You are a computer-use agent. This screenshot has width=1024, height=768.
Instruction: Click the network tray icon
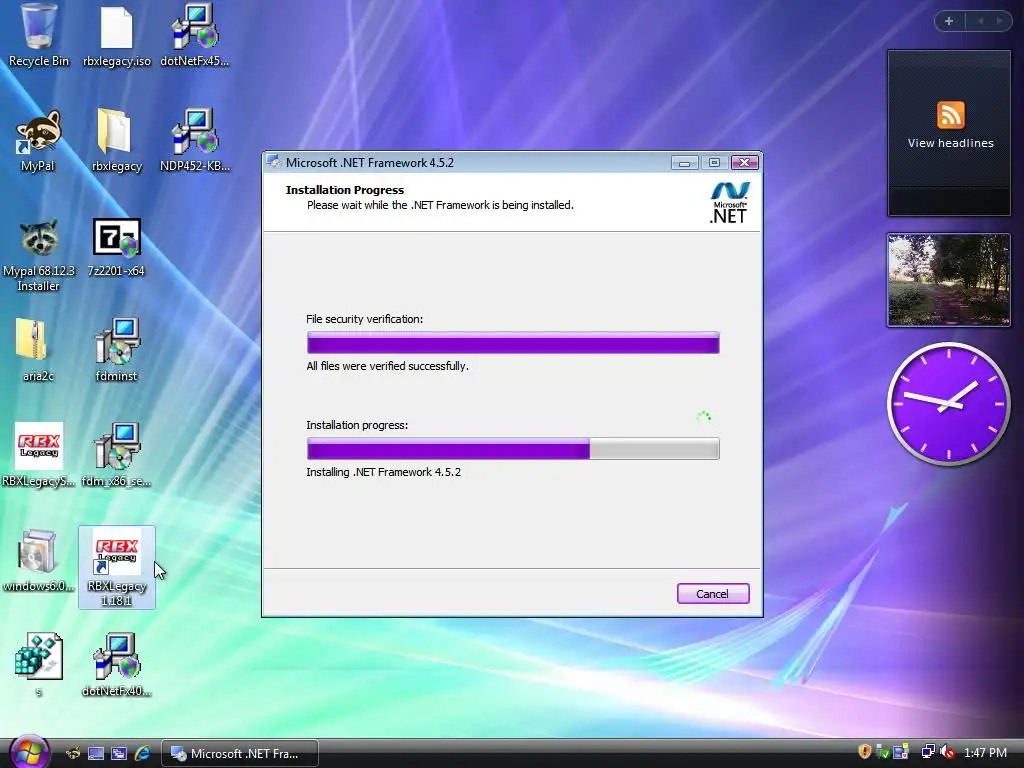pyautogui.click(x=927, y=752)
